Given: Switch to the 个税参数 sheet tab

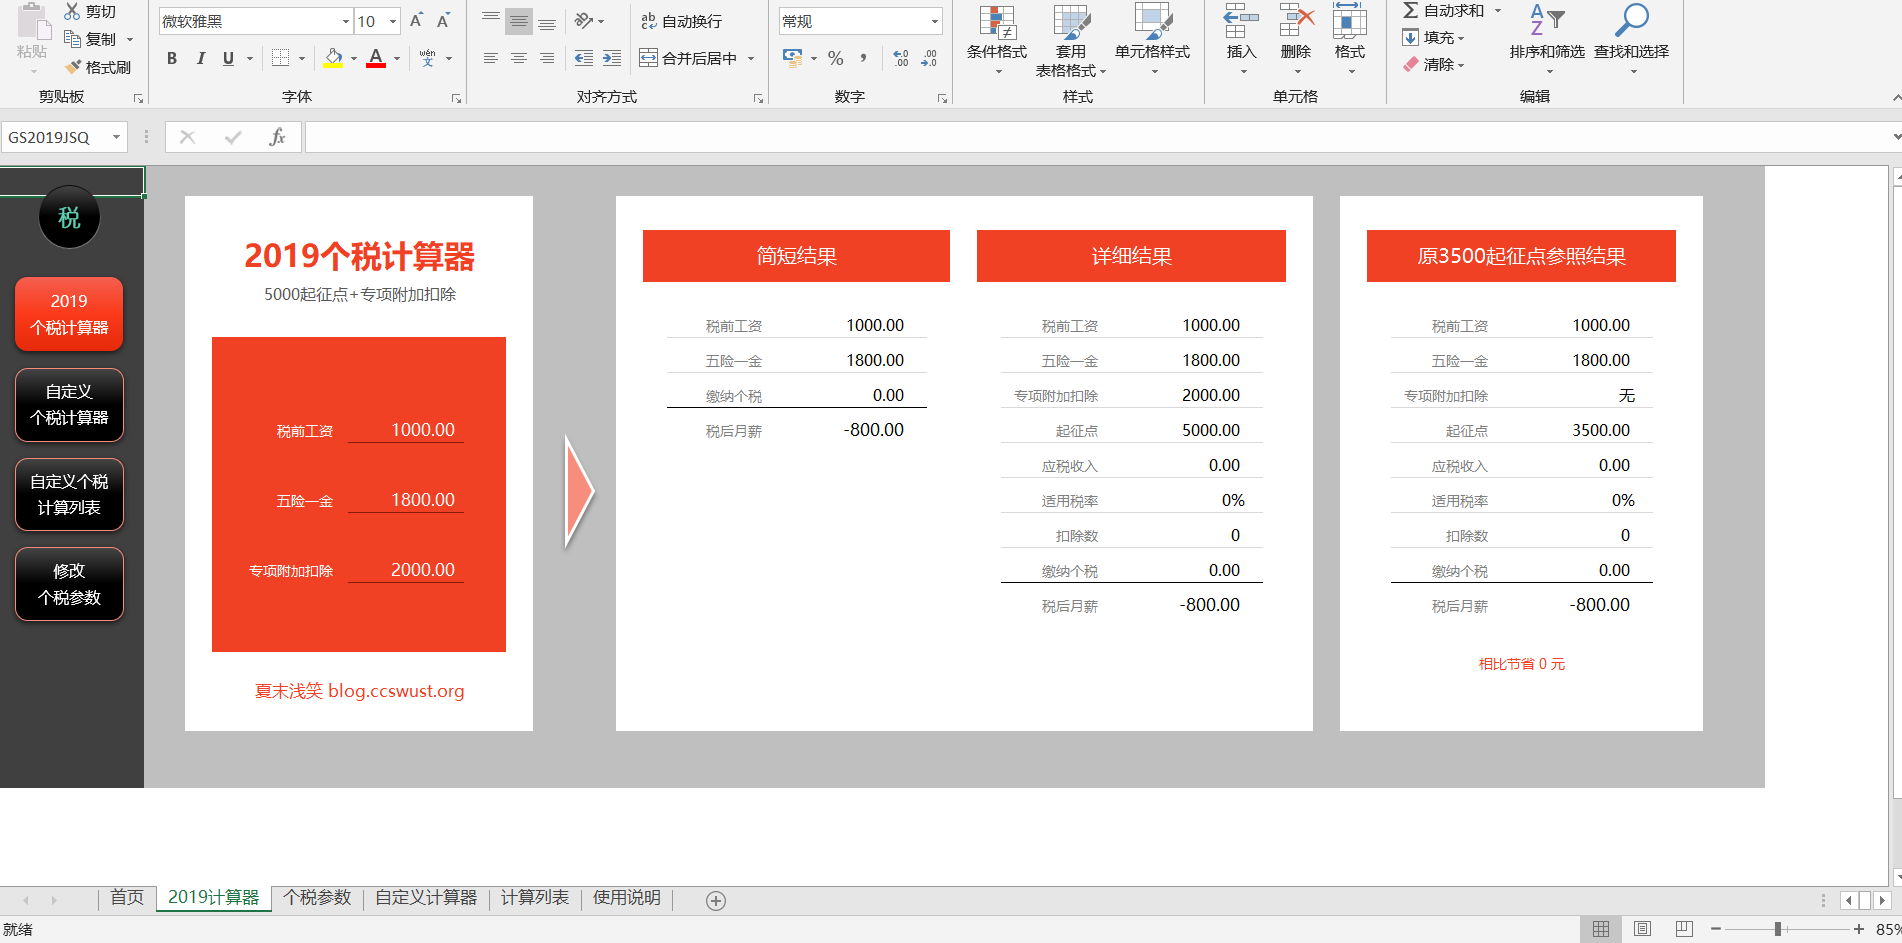Looking at the screenshot, I should (x=317, y=898).
